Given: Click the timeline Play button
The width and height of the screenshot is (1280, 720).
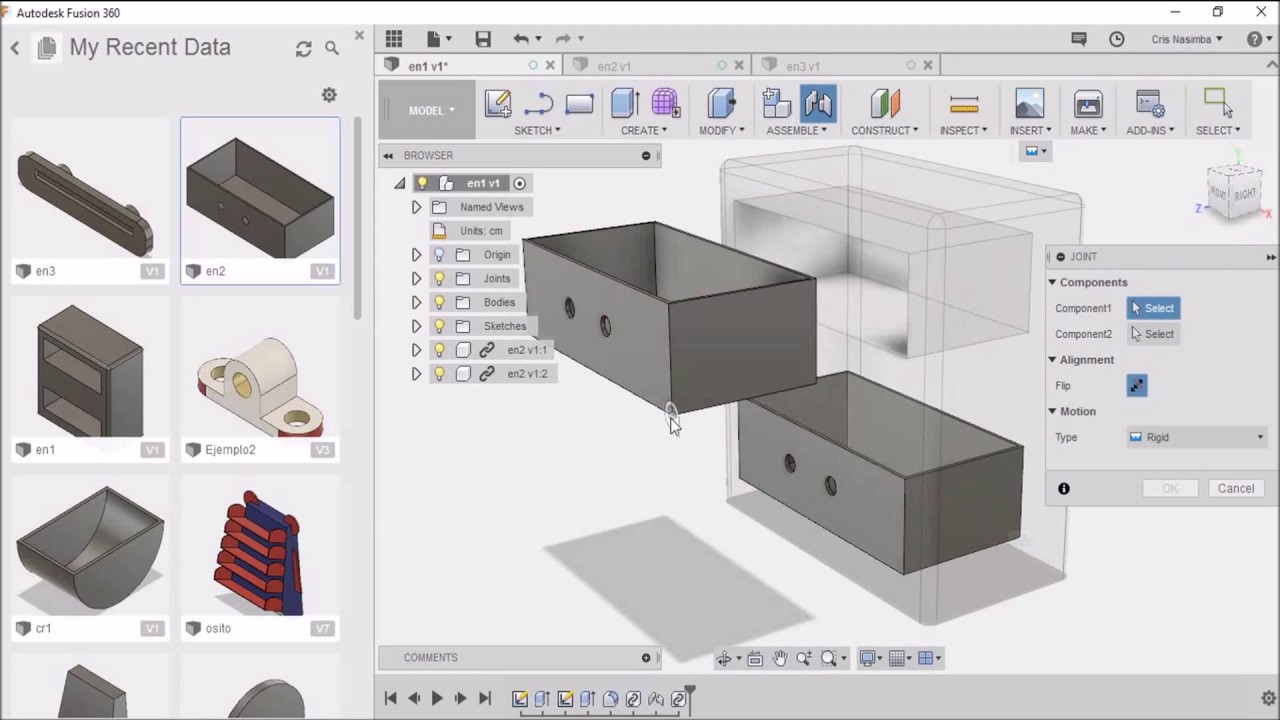Looking at the screenshot, I should [437, 699].
